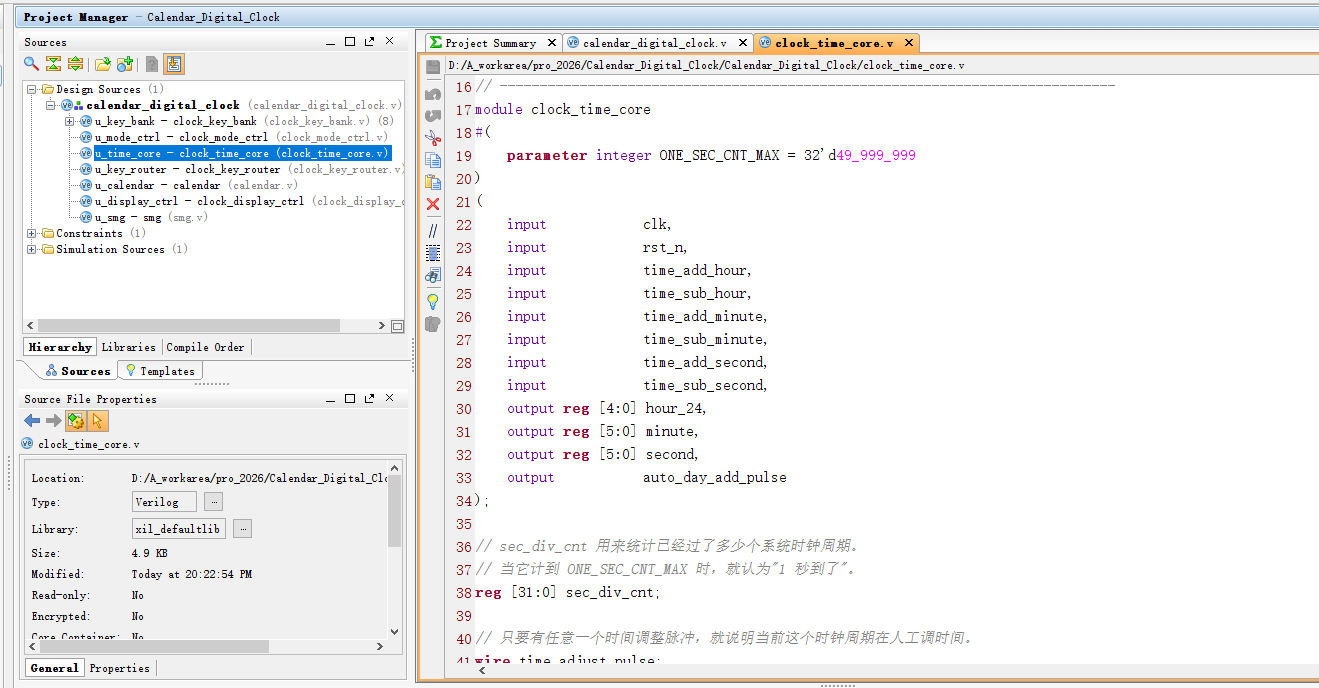Select u_mode_ctrl - clock_mode_ctrl in hierarchy
The height and width of the screenshot is (688, 1319).
234,137
